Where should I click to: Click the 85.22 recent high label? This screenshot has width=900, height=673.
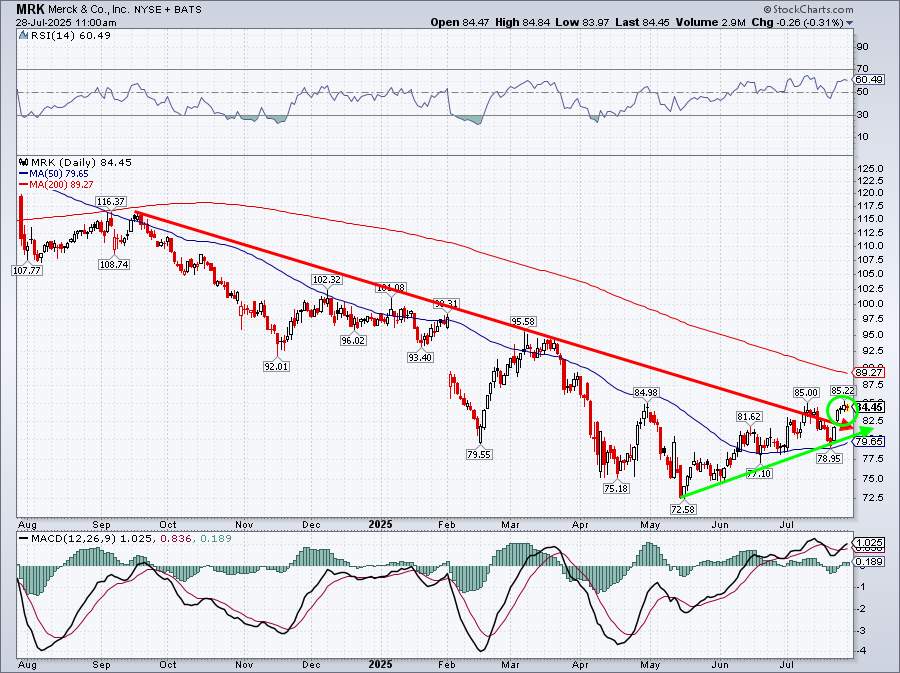(x=842, y=390)
